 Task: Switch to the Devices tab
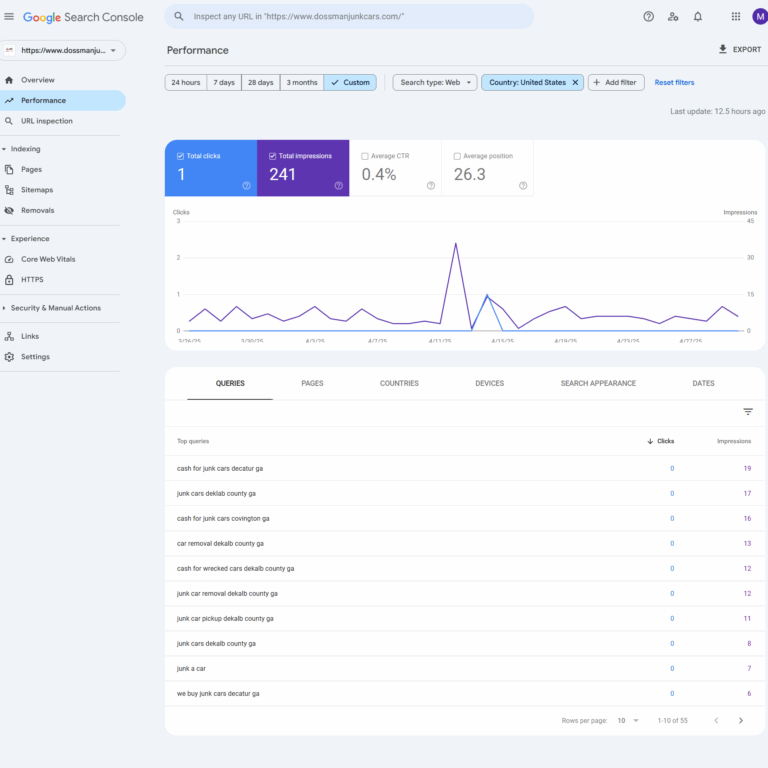click(x=489, y=383)
